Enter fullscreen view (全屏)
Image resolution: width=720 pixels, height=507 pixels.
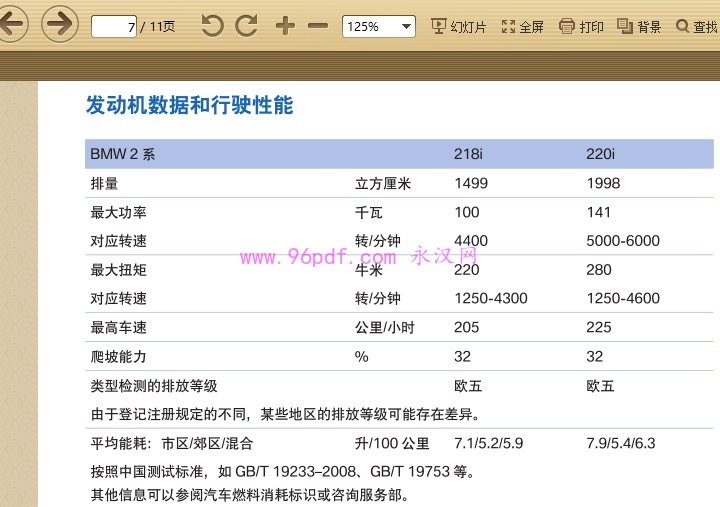click(x=523, y=27)
